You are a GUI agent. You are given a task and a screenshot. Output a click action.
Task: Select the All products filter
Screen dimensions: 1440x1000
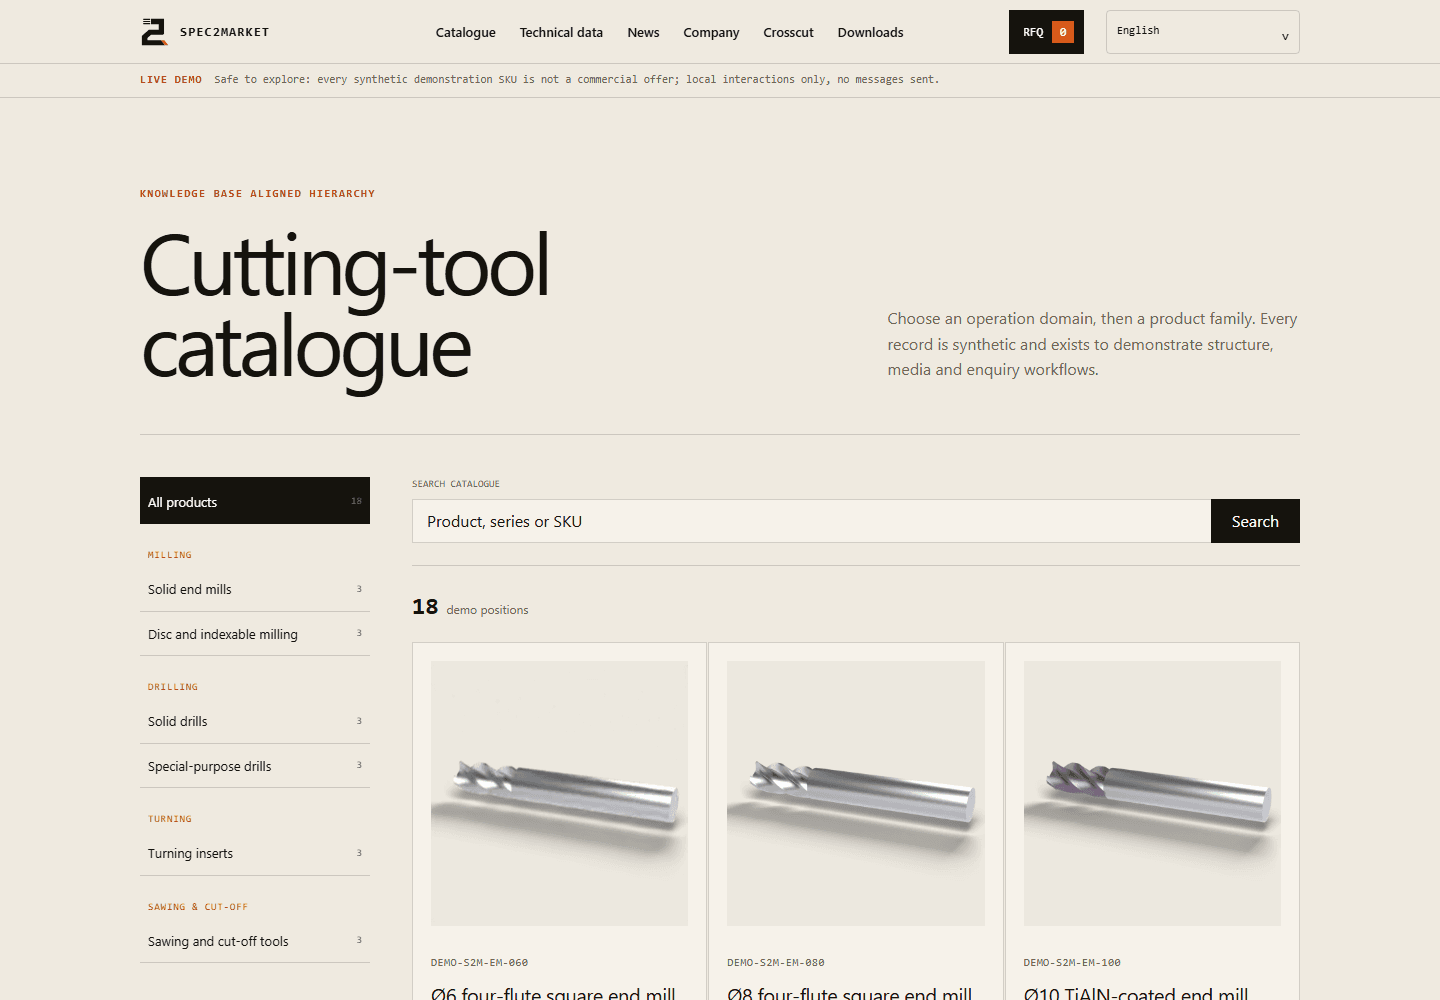255,501
